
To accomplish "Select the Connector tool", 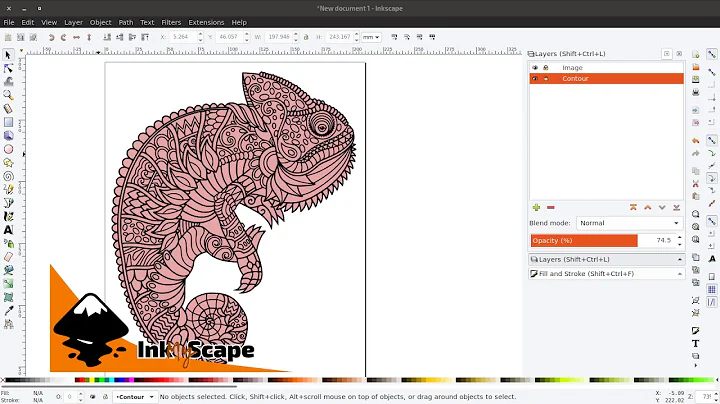I will [x=8, y=324].
